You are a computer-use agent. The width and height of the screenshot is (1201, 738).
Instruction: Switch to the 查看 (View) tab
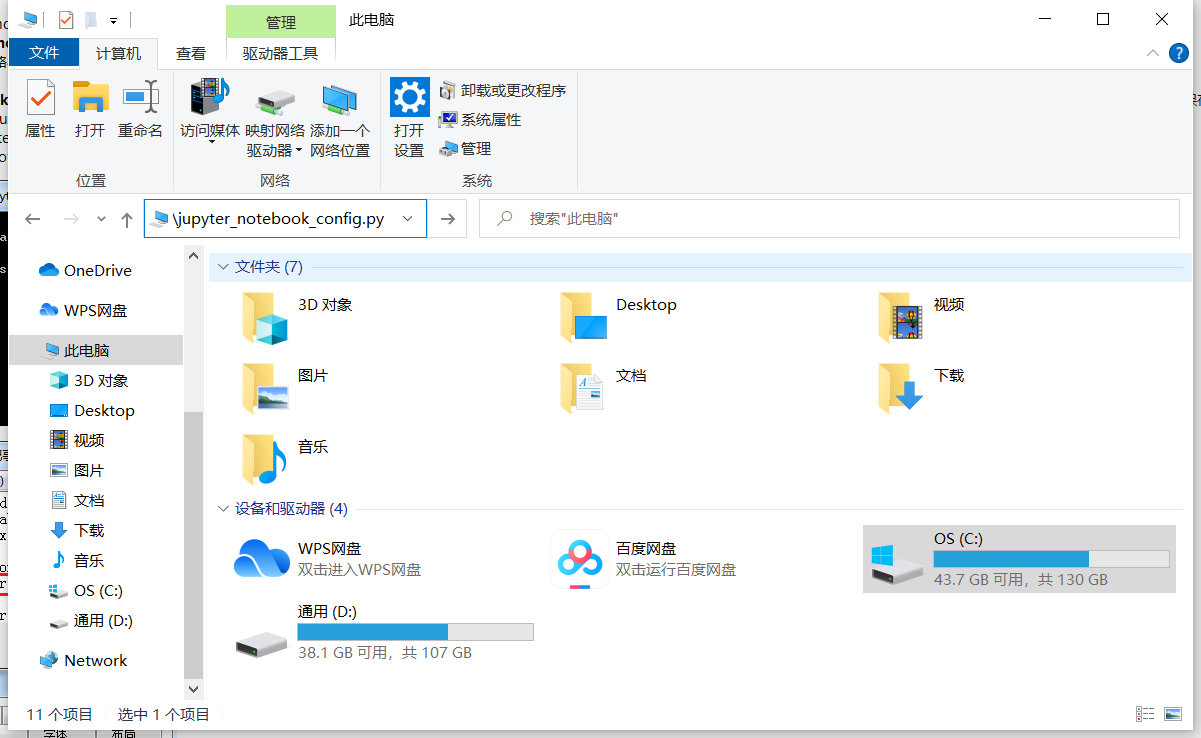(x=190, y=54)
